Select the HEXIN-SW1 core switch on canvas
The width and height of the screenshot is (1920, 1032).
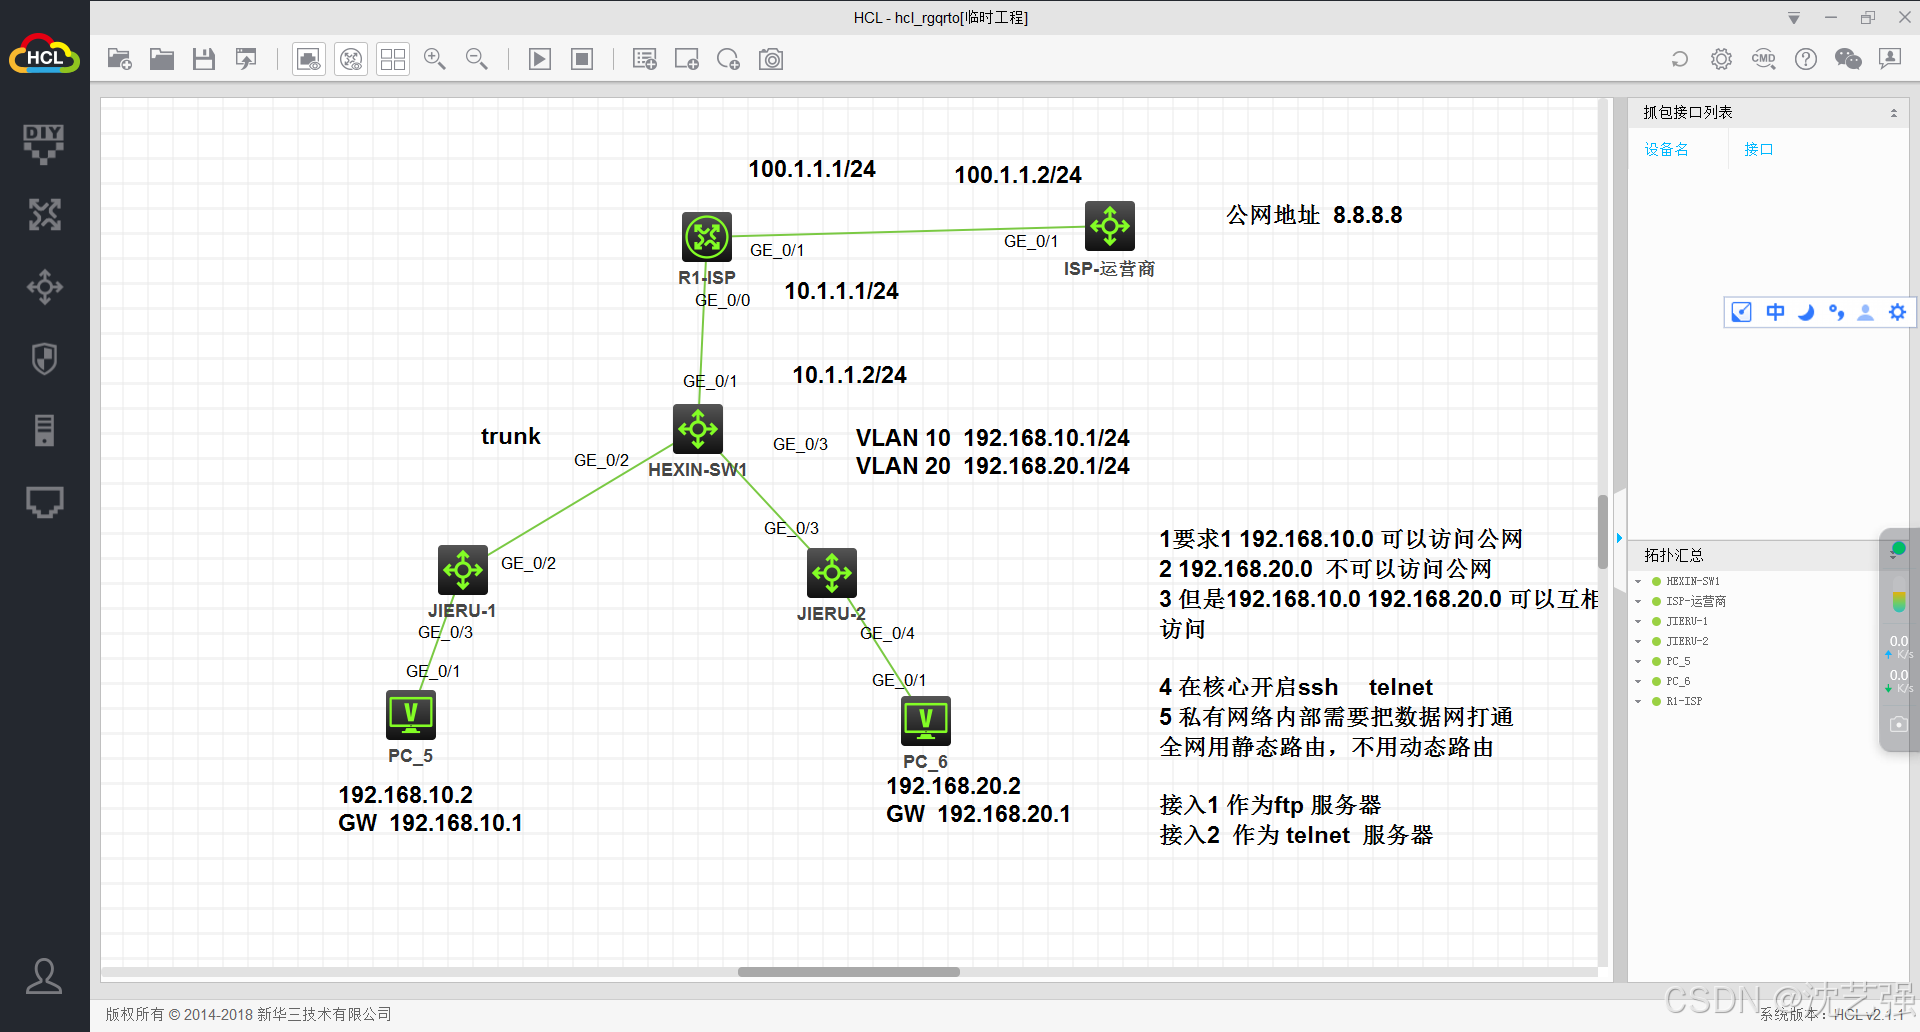pos(698,429)
